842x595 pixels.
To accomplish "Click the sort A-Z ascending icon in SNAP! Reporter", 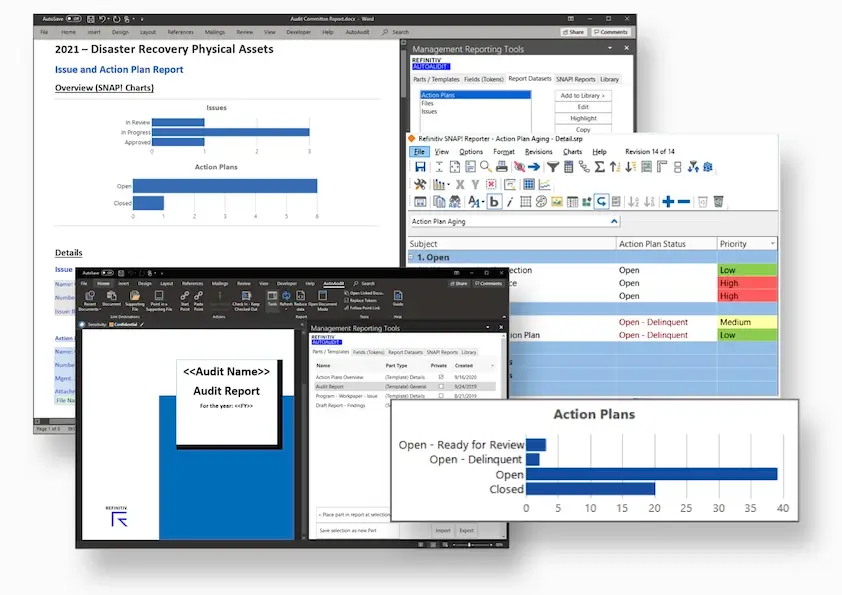I will coord(634,202).
